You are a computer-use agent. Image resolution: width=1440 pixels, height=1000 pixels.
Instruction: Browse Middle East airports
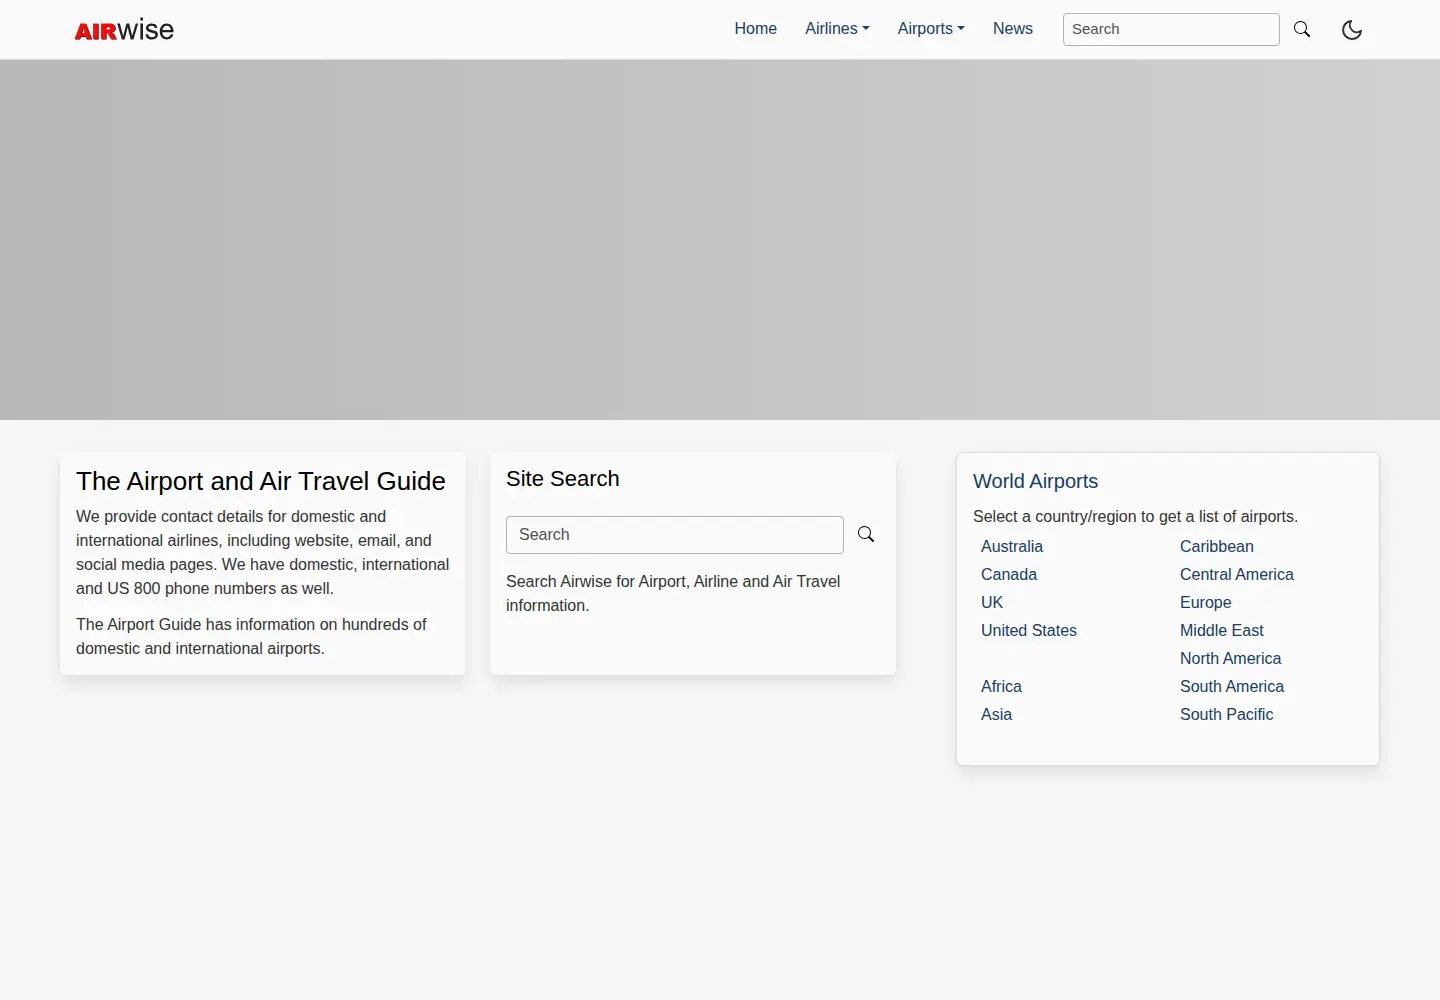(x=1221, y=630)
